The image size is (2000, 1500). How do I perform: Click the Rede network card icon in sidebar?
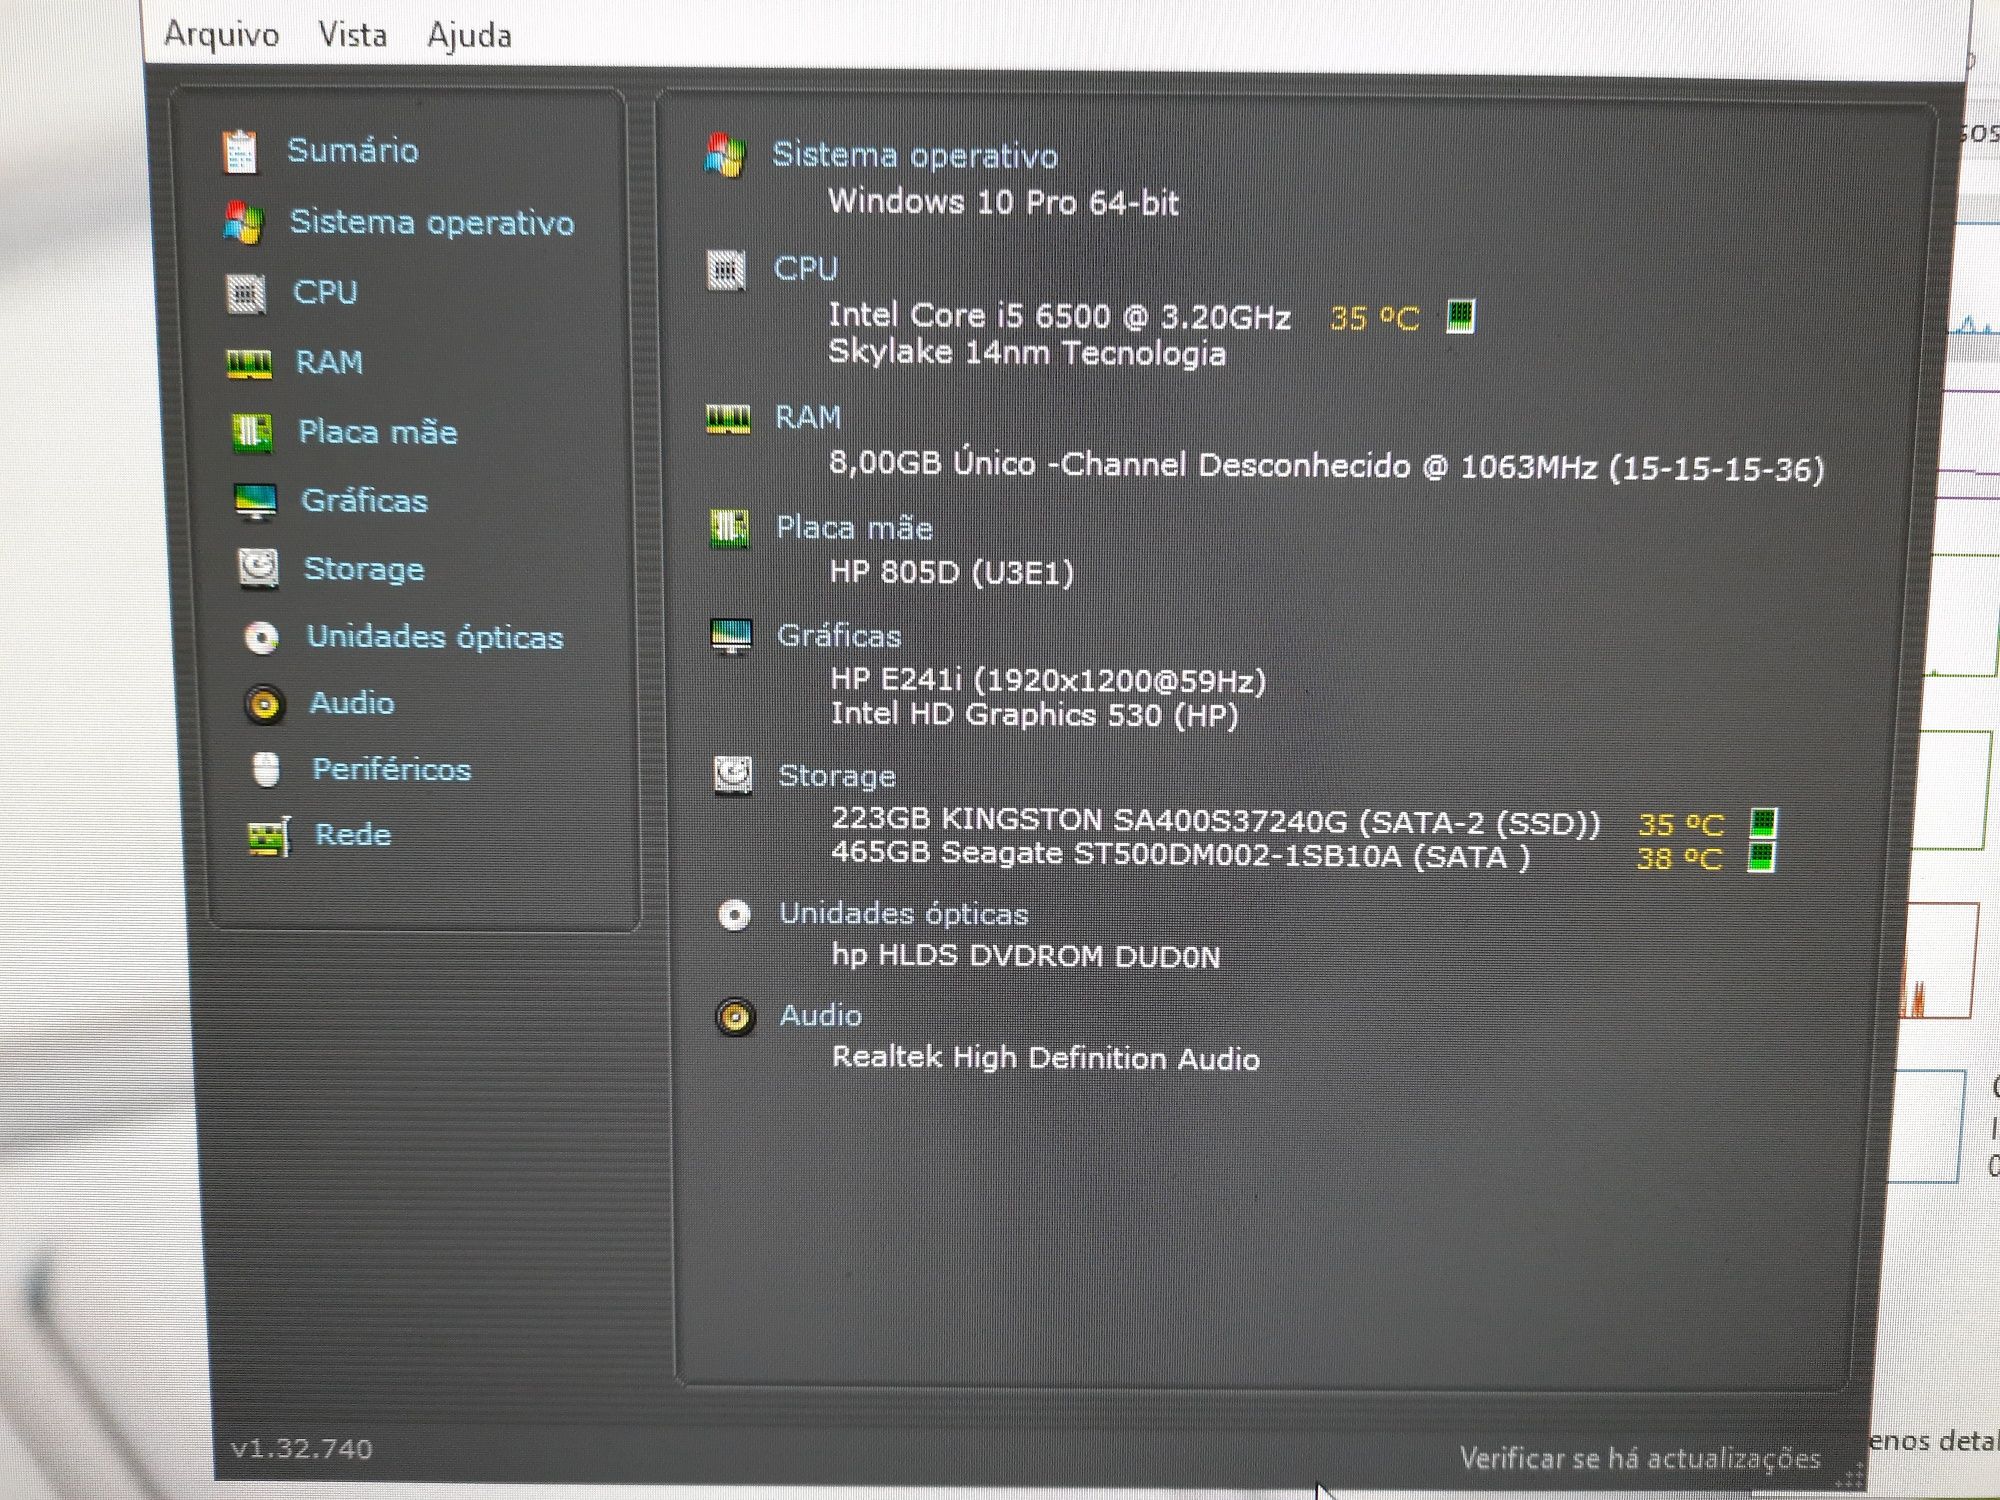pos(268,836)
